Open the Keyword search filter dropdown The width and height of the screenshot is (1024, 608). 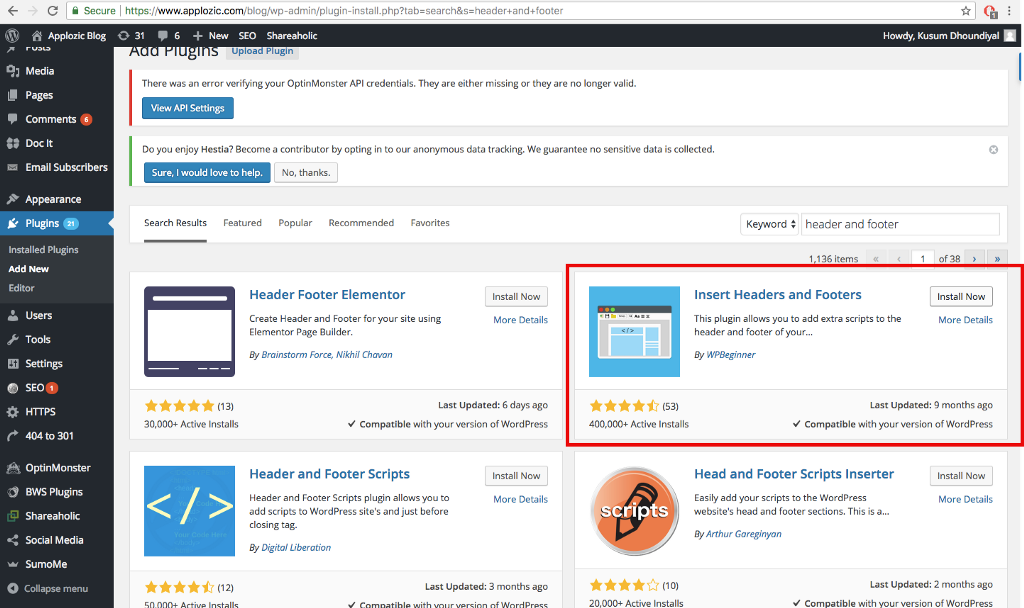[x=769, y=224]
